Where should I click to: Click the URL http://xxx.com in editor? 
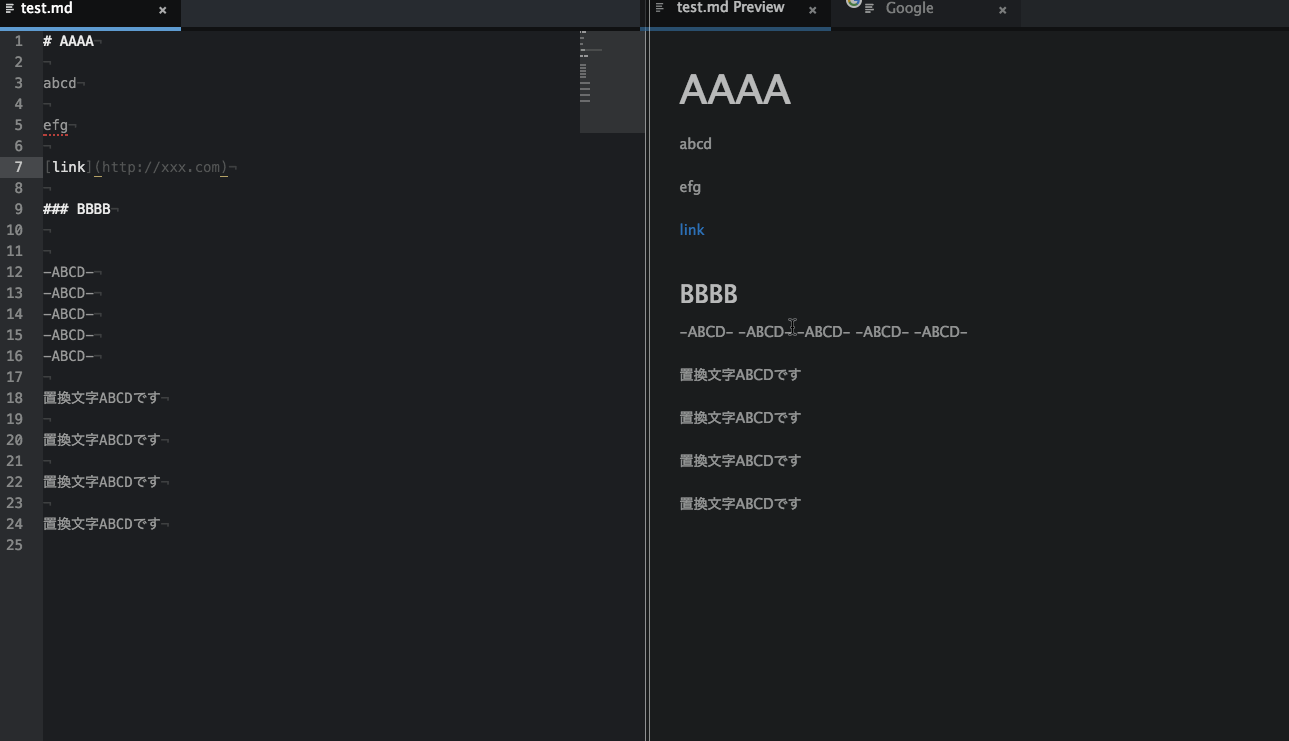pos(161,167)
